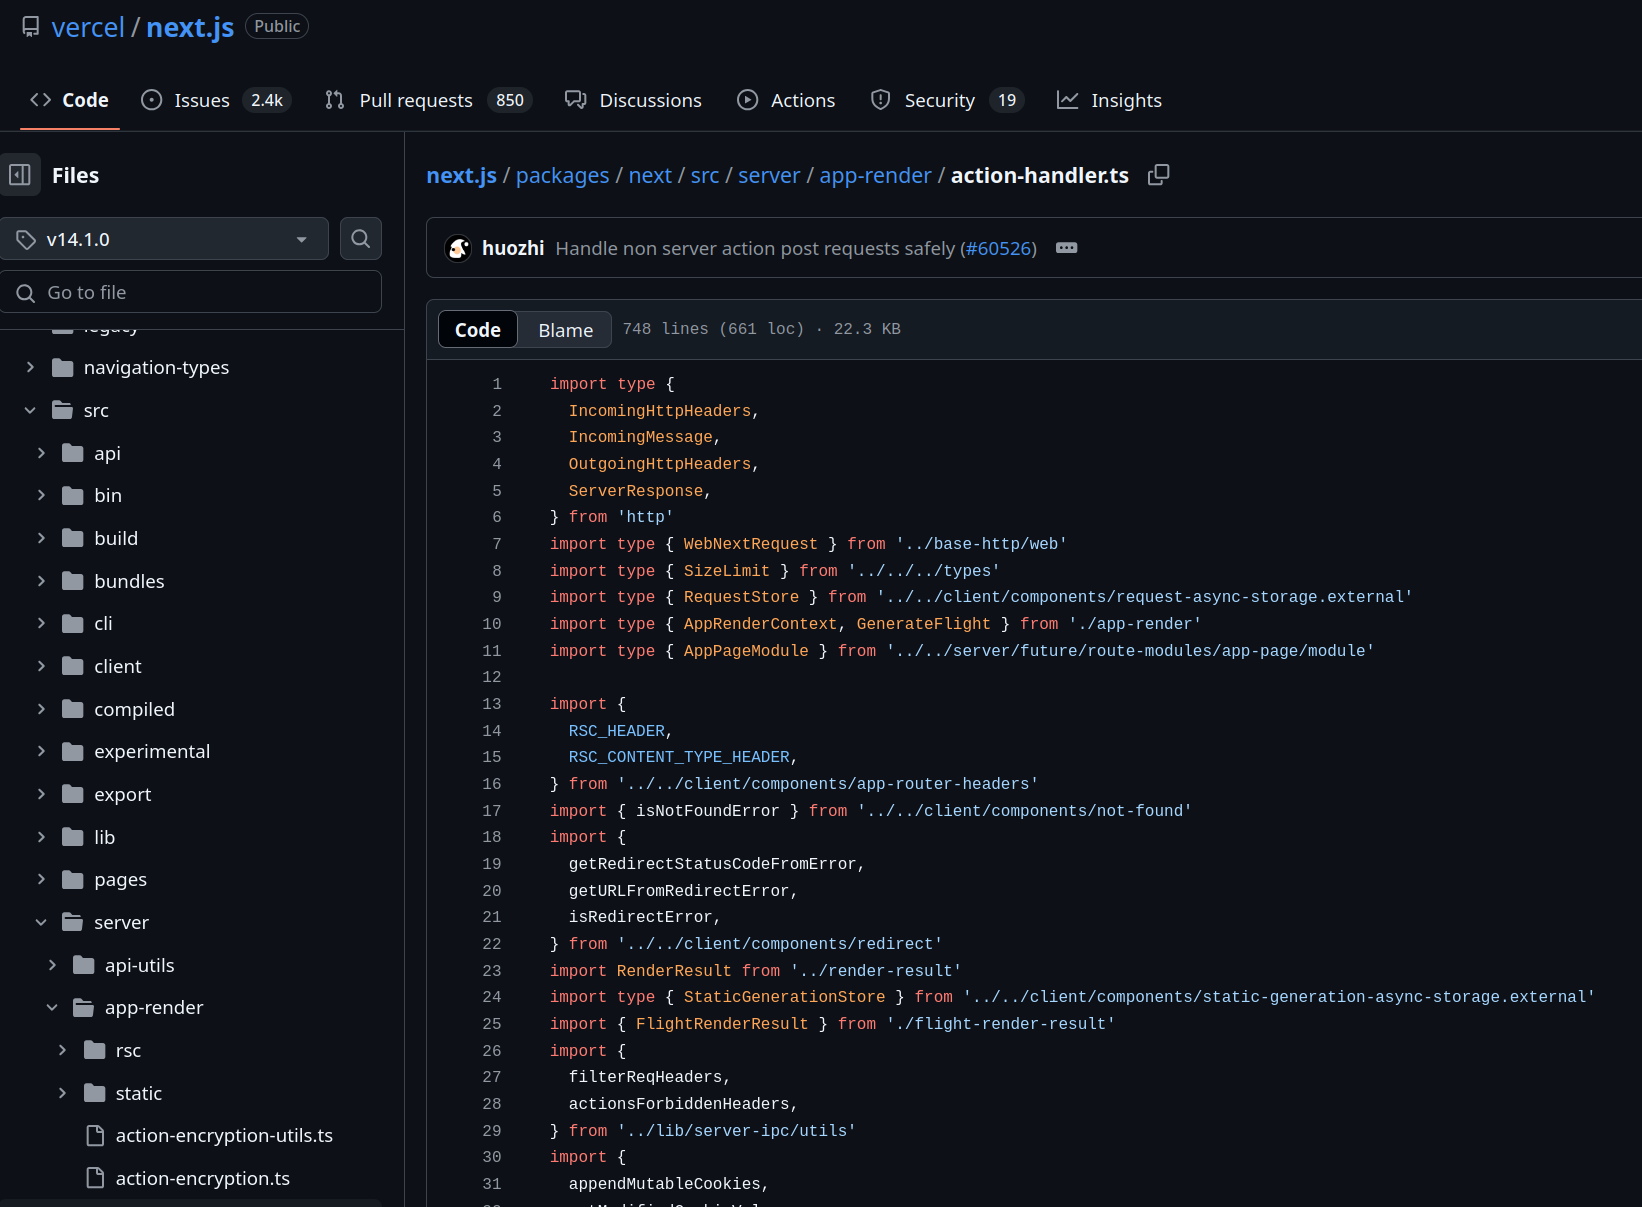1642x1207 pixels.
Task: Go to server in the breadcrumb
Action: pos(769,175)
